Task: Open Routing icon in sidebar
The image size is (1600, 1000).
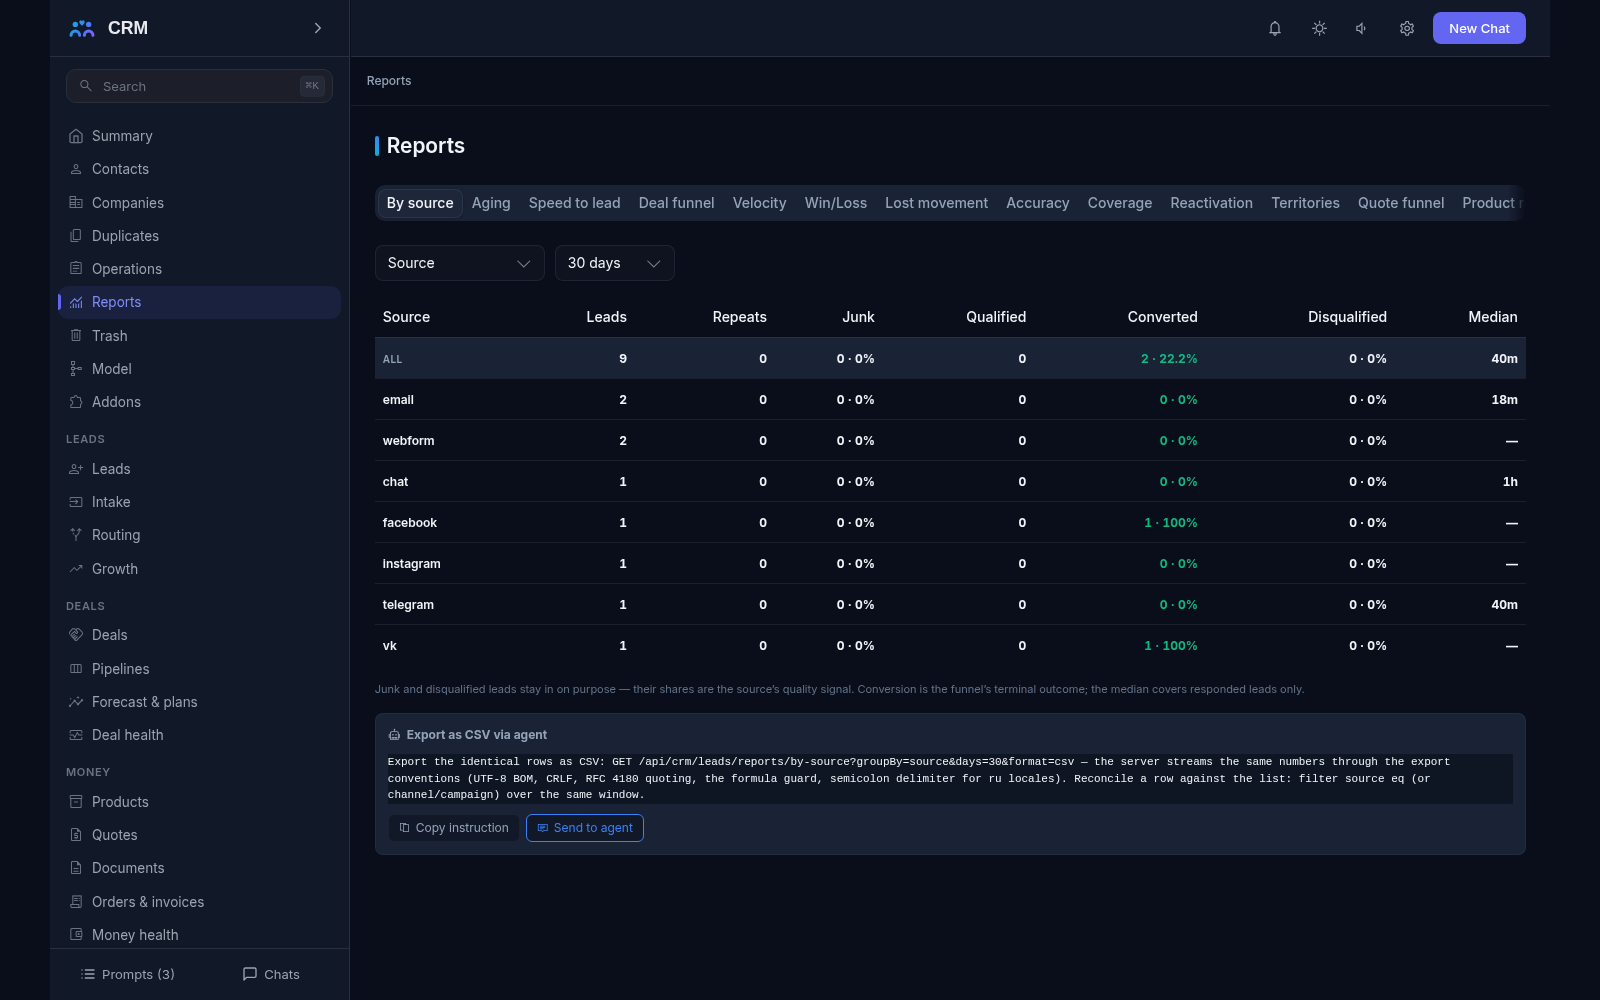Action: point(76,535)
